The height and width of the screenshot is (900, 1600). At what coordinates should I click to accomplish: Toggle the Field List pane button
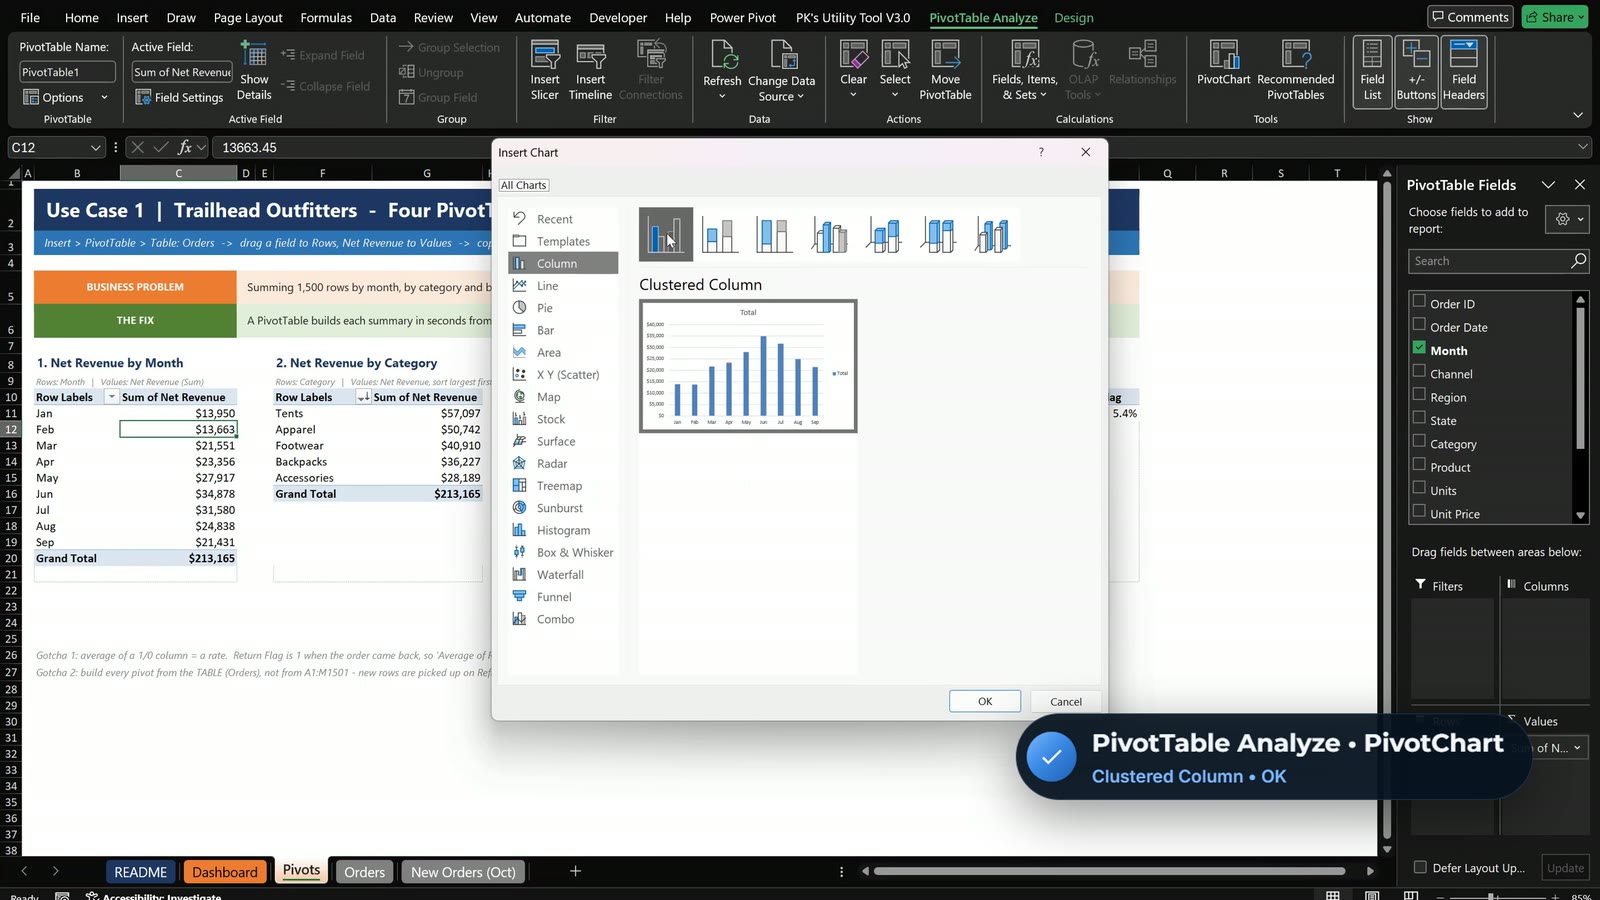(x=1372, y=70)
